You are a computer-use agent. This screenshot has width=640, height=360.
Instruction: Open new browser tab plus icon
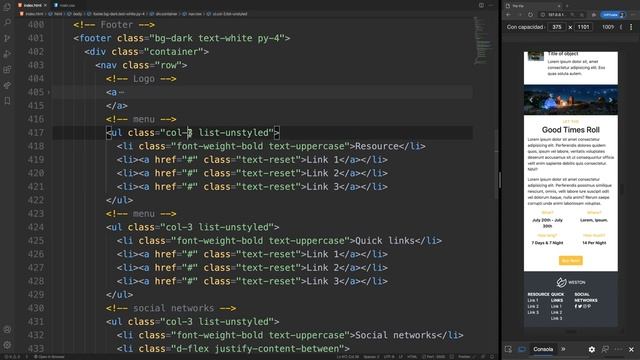click(567, 5)
